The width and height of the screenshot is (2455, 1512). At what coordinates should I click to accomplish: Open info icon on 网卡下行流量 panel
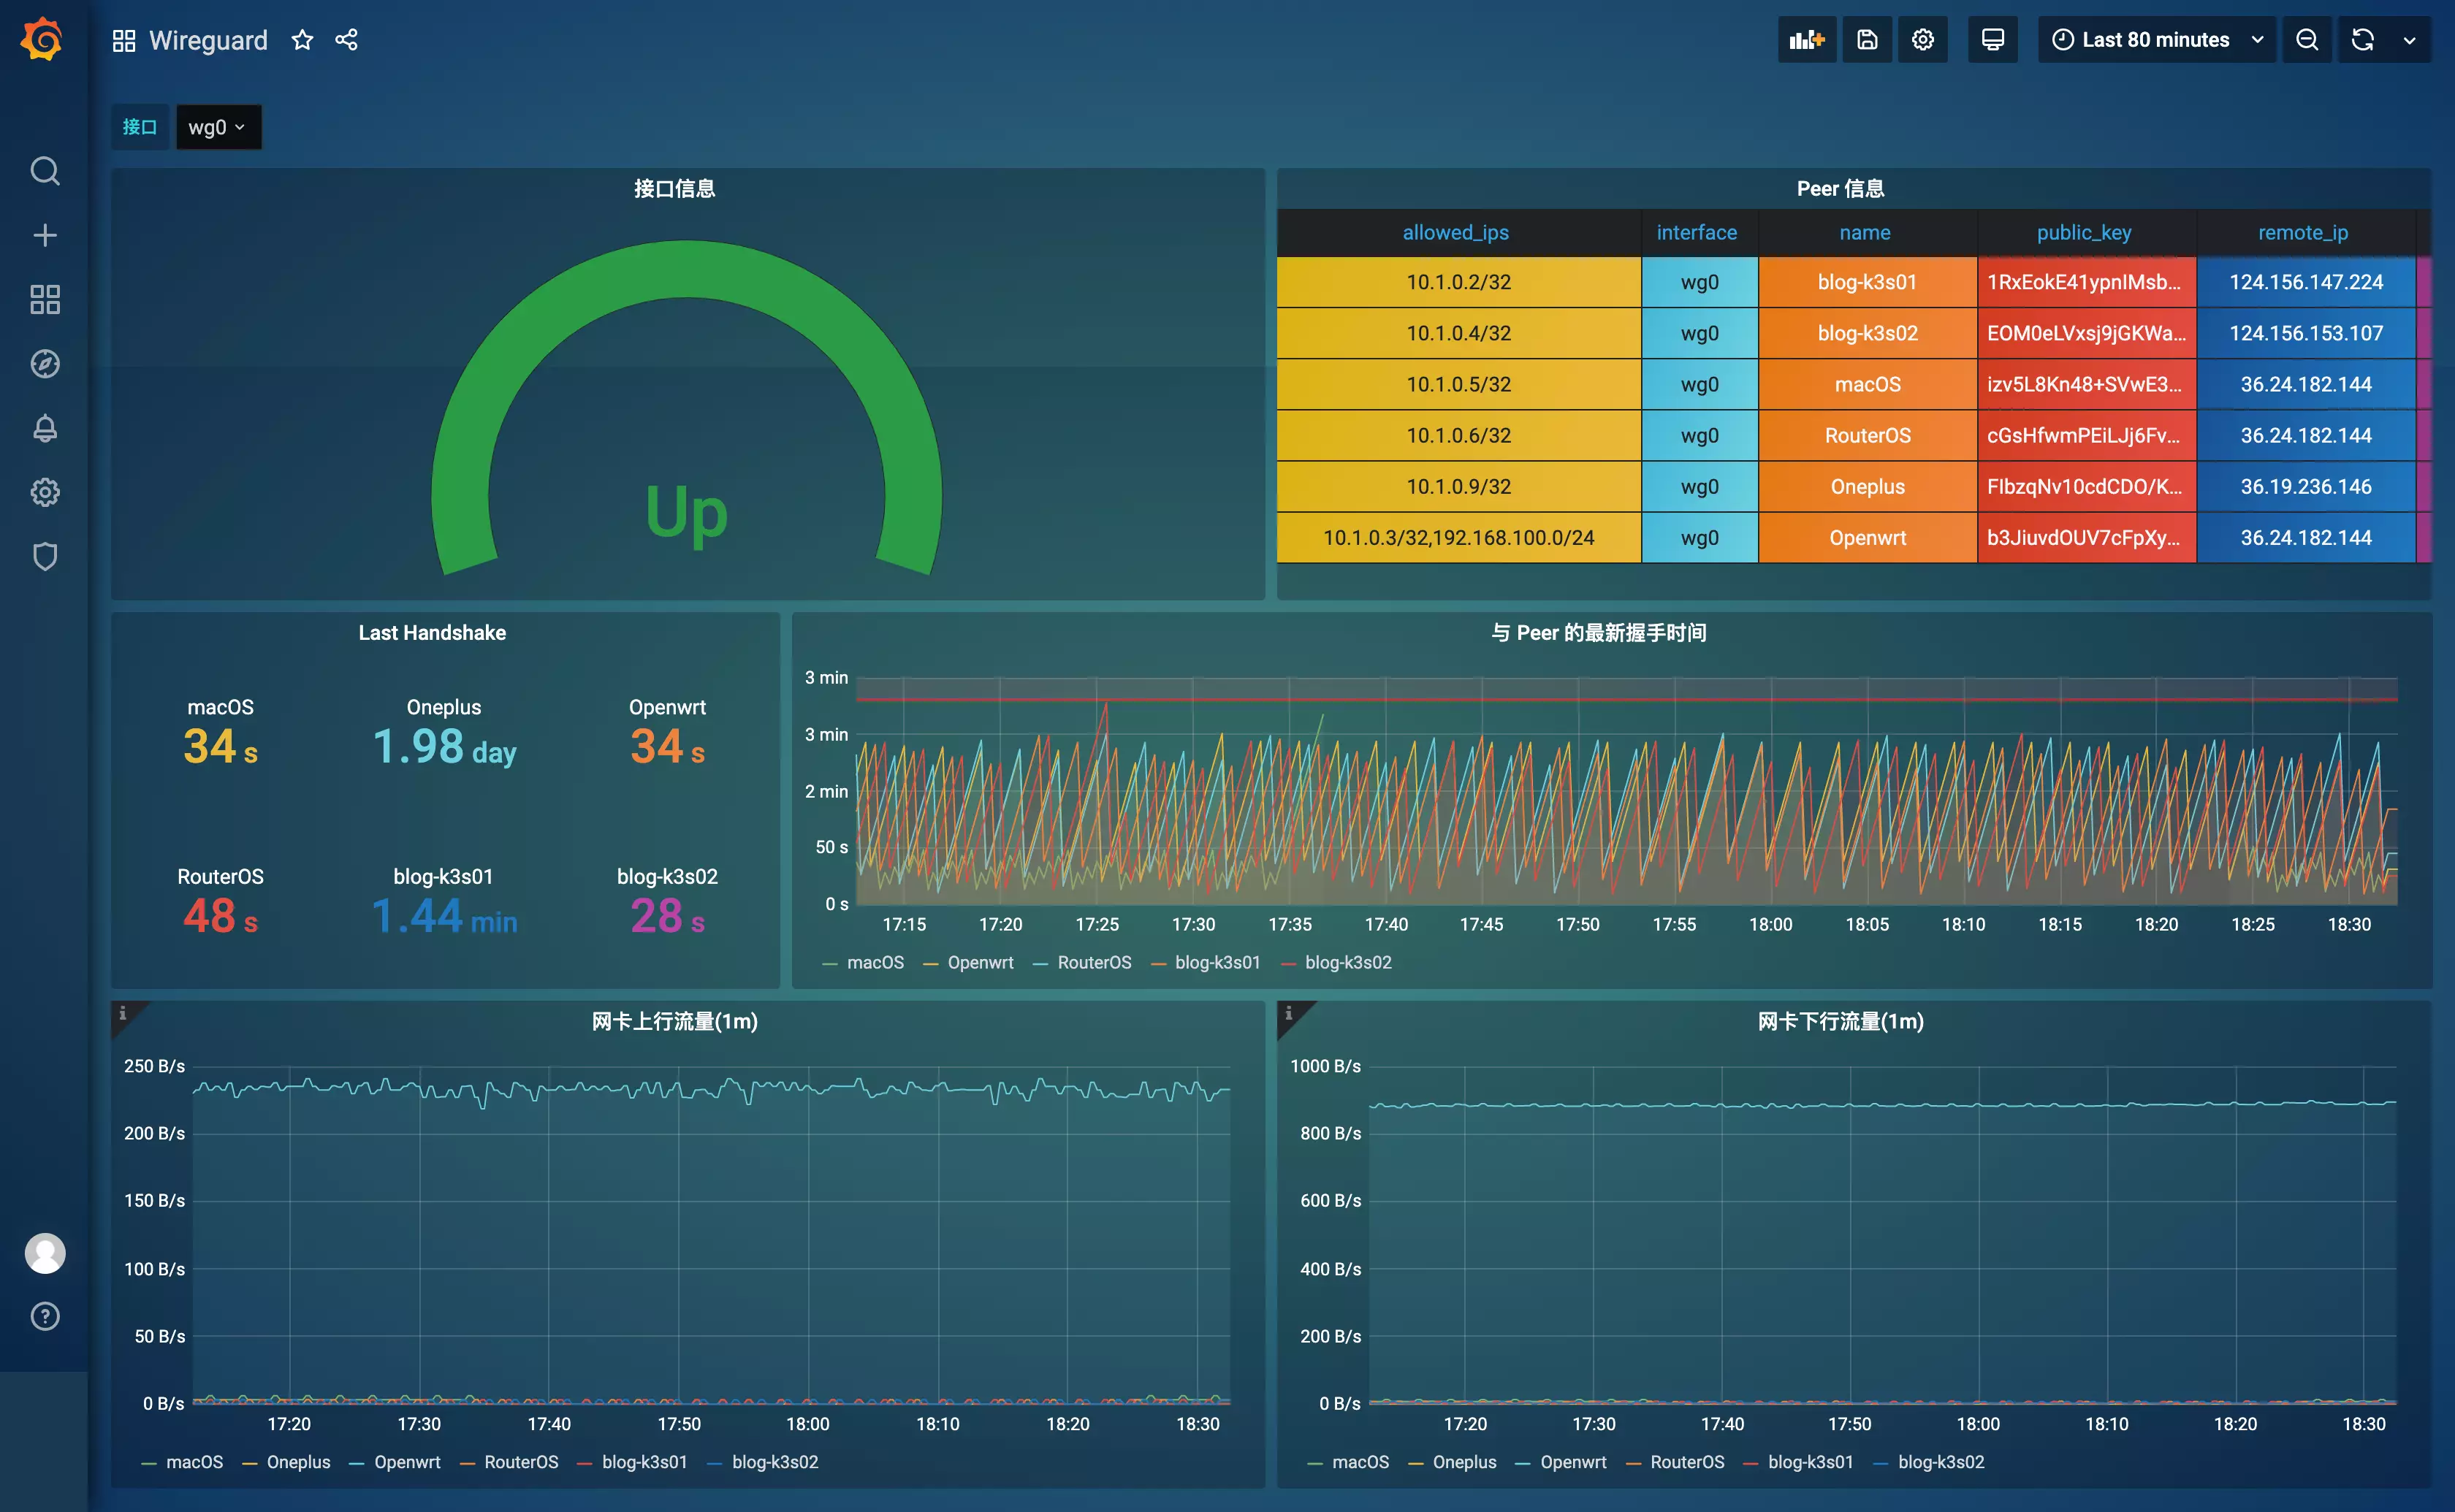[1289, 1013]
